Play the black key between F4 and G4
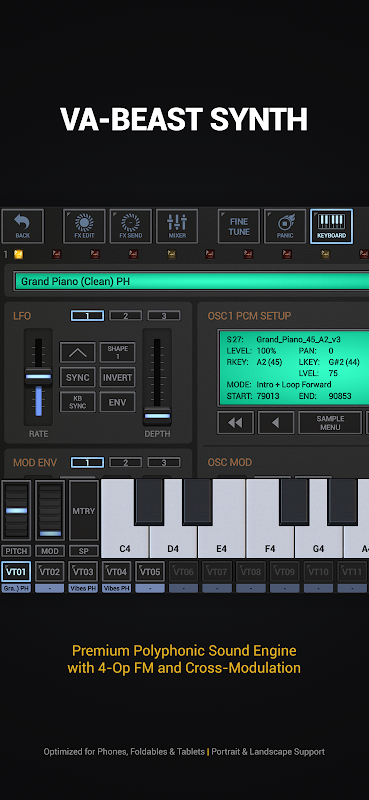Screen dimensions: 369x800 point(294,502)
